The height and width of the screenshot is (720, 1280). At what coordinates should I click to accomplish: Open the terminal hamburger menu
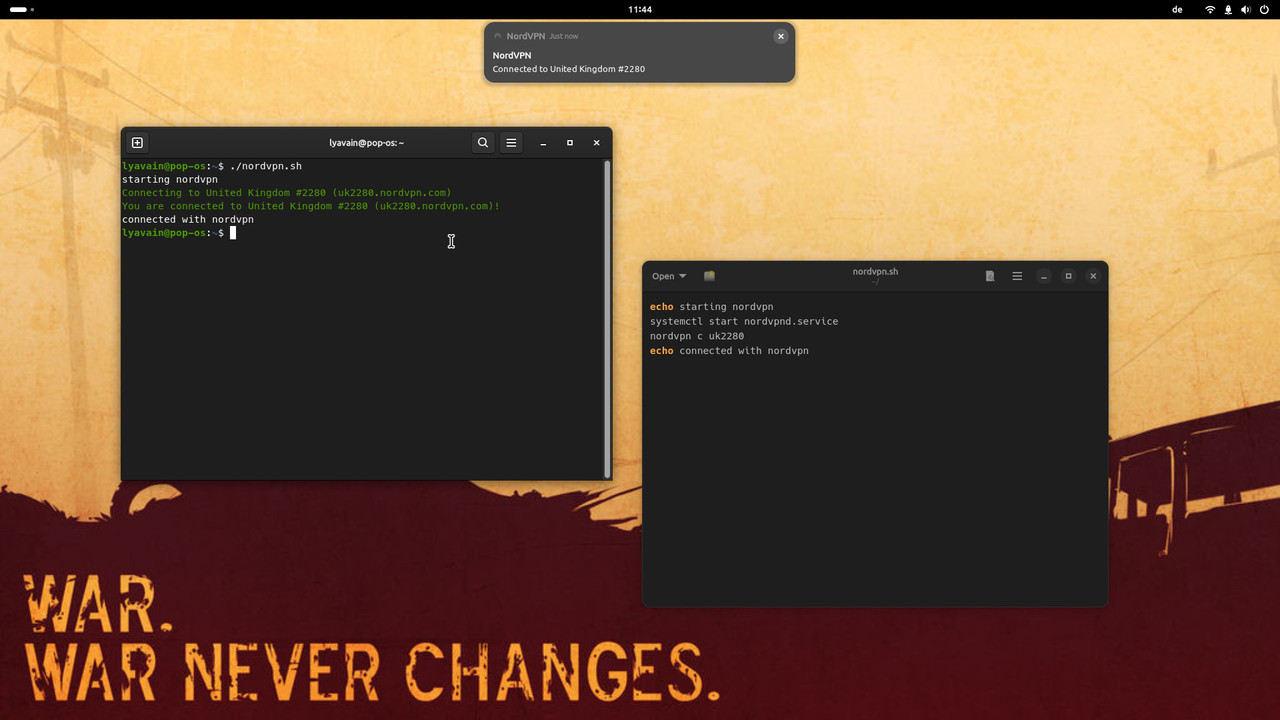511,143
